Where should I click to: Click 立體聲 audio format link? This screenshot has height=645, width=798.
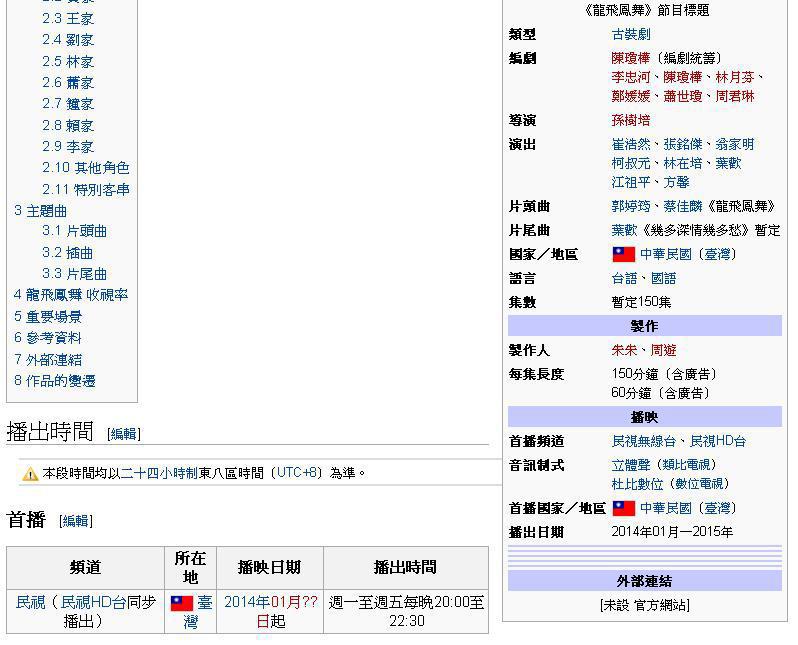click(631, 465)
